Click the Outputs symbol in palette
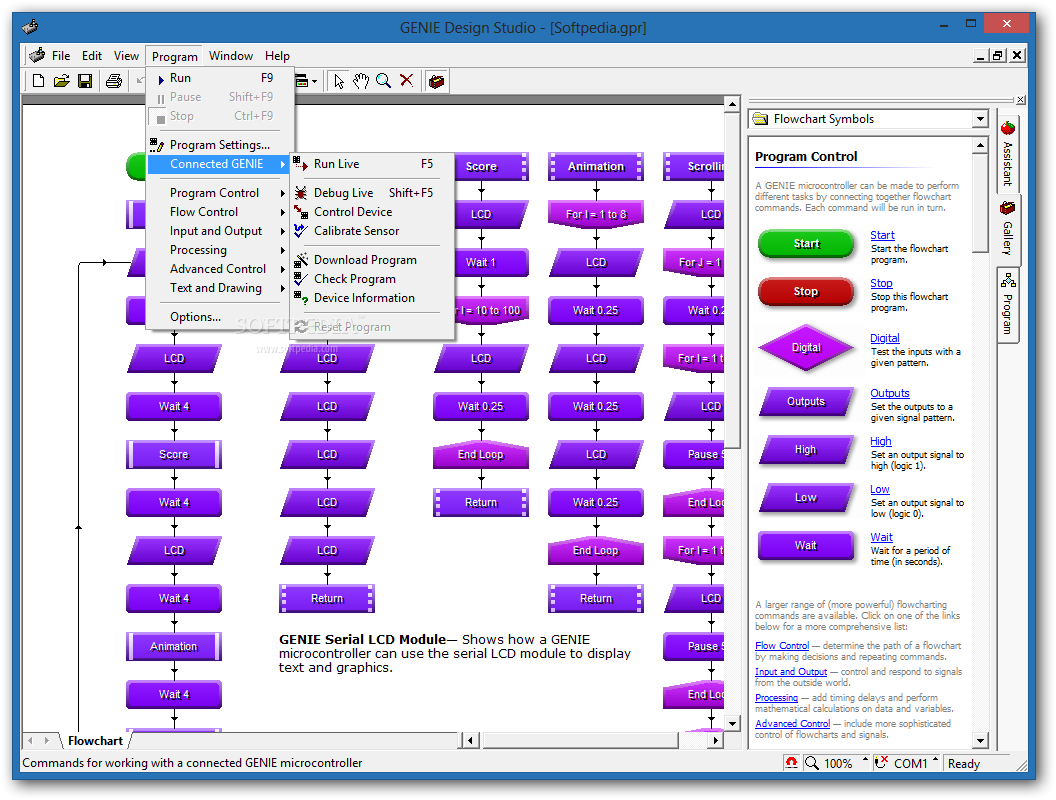 [806, 402]
